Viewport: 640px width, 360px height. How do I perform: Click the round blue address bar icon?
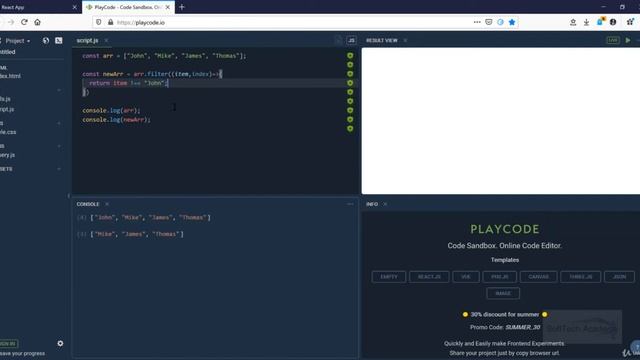pos(500,22)
